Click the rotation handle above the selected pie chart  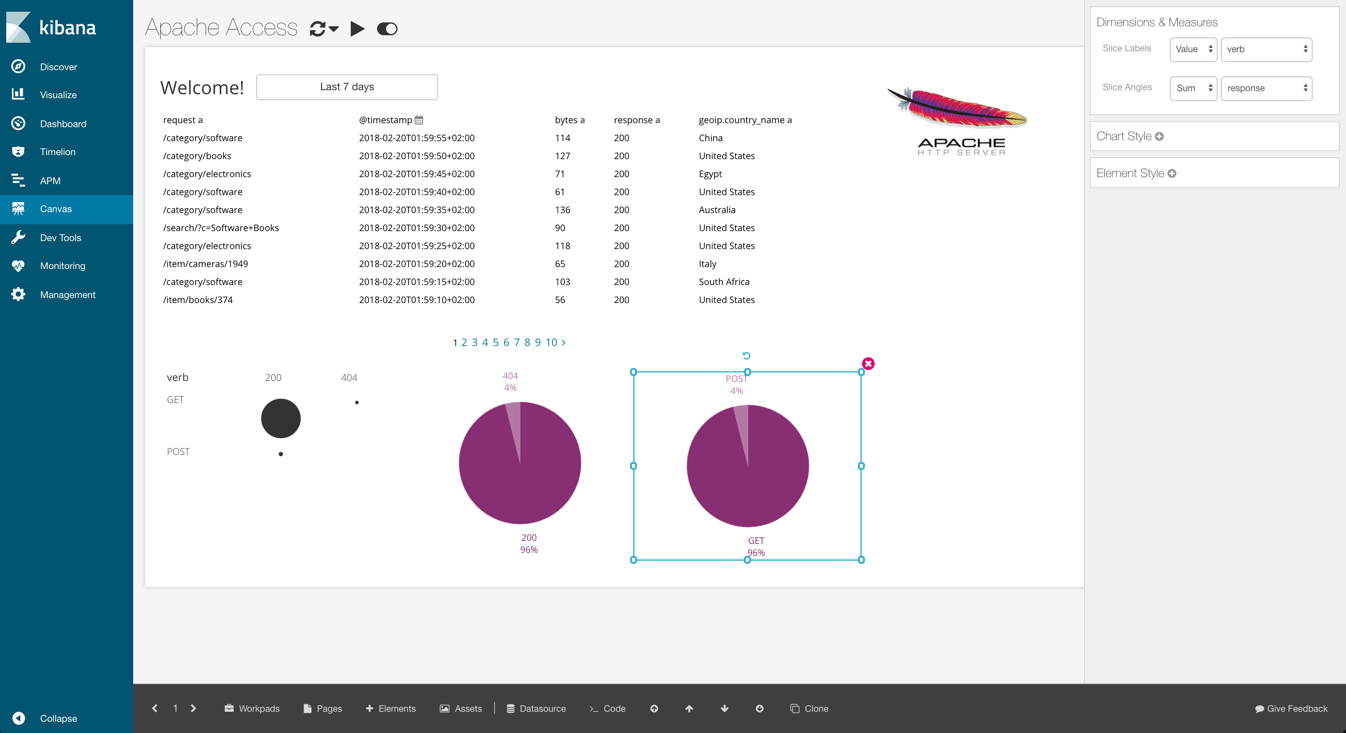pos(745,355)
